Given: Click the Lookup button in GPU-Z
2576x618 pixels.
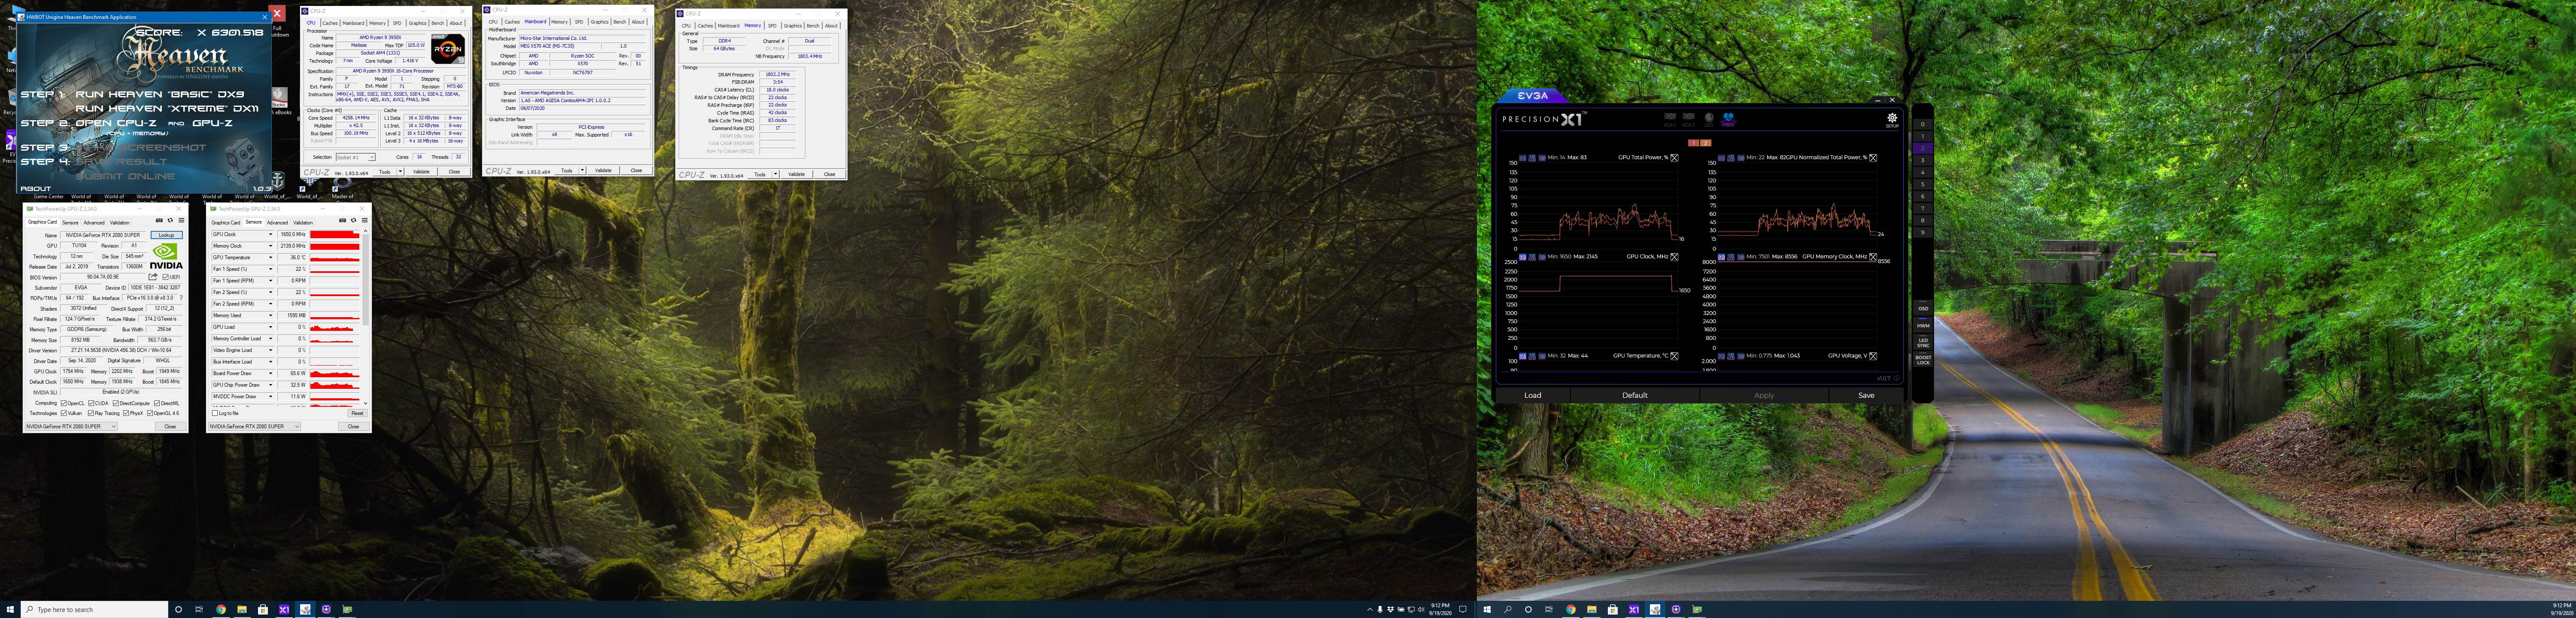Looking at the screenshot, I should 167,235.
